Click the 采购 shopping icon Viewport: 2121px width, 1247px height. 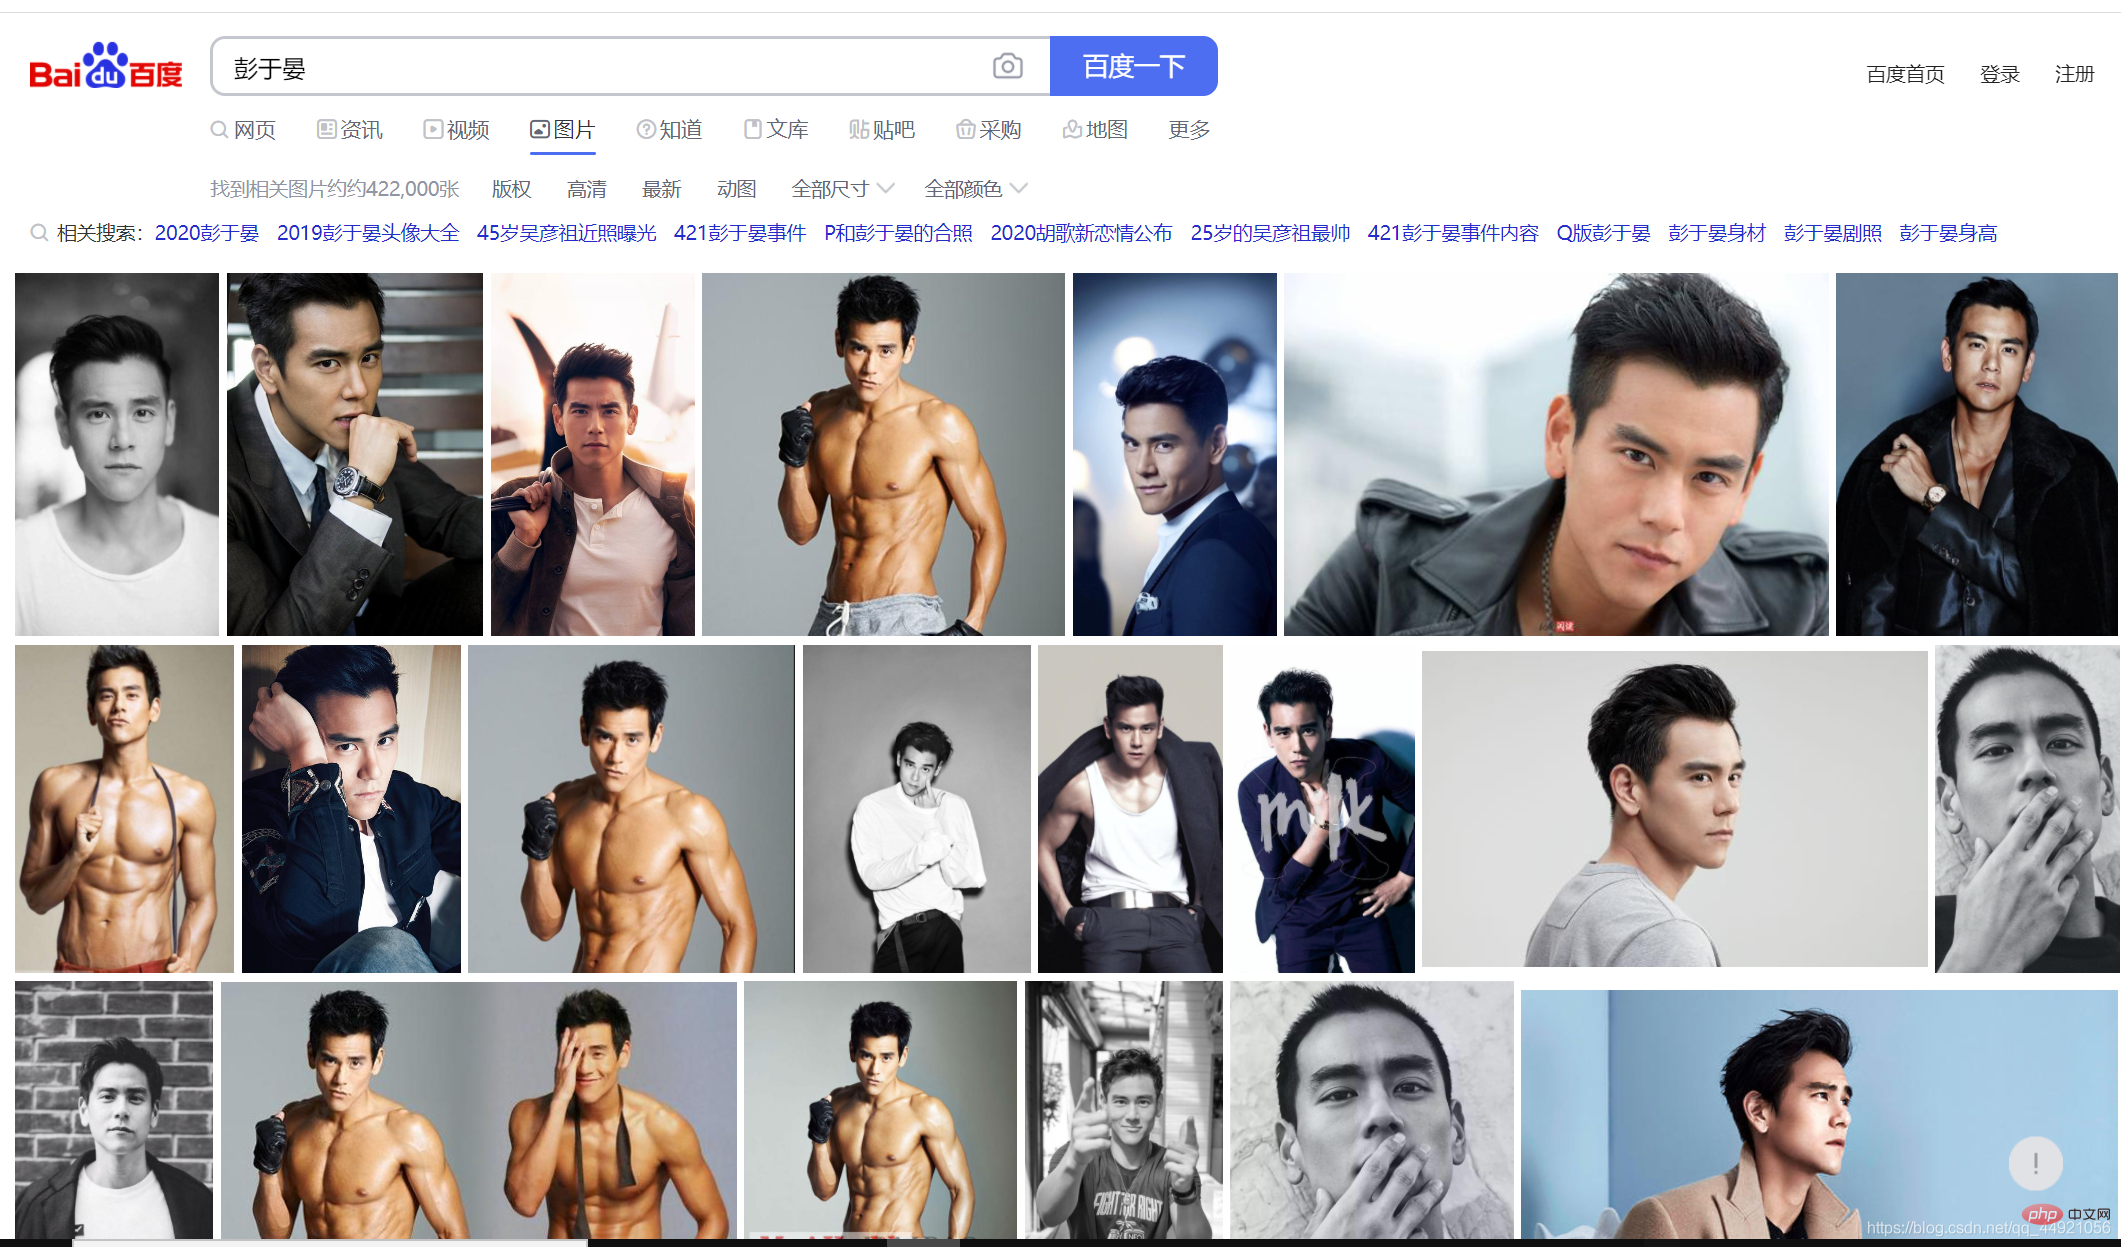(x=965, y=129)
